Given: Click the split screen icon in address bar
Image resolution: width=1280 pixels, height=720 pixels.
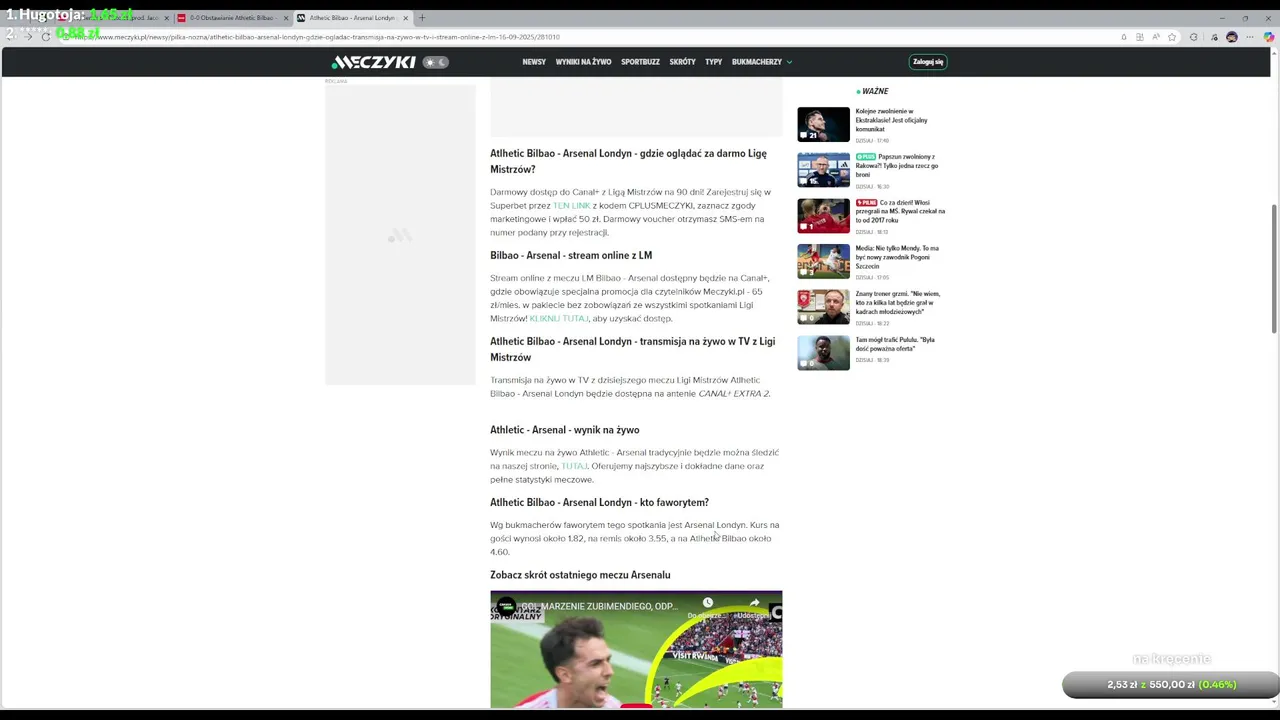Looking at the screenshot, I should 1140,37.
